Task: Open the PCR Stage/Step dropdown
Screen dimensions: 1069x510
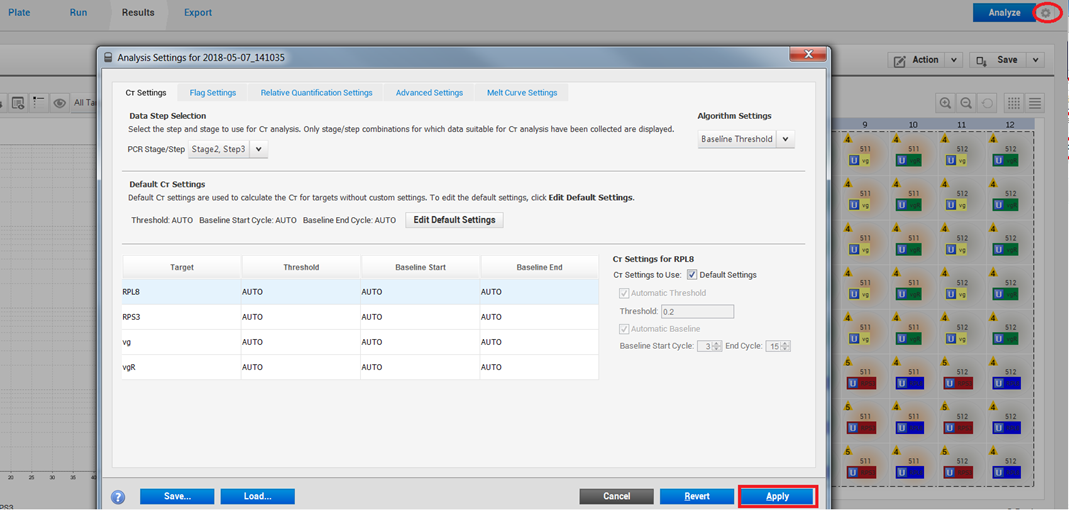Action: [x=260, y=149]
